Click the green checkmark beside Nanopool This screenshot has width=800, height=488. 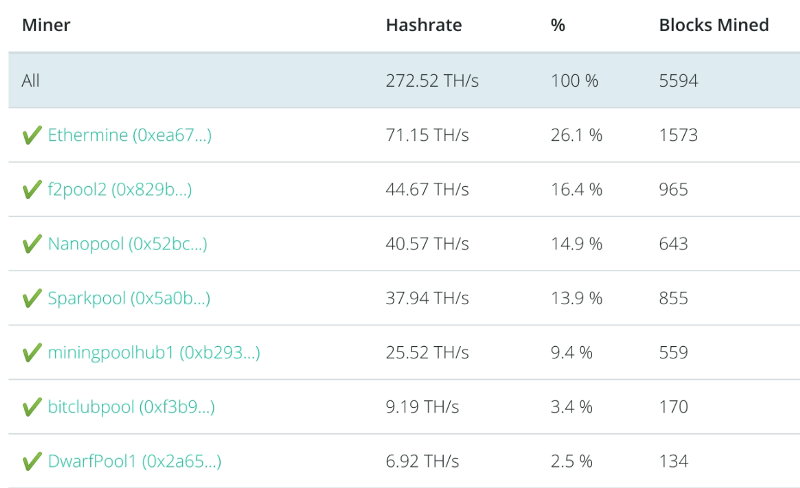(x=32, y=244)
